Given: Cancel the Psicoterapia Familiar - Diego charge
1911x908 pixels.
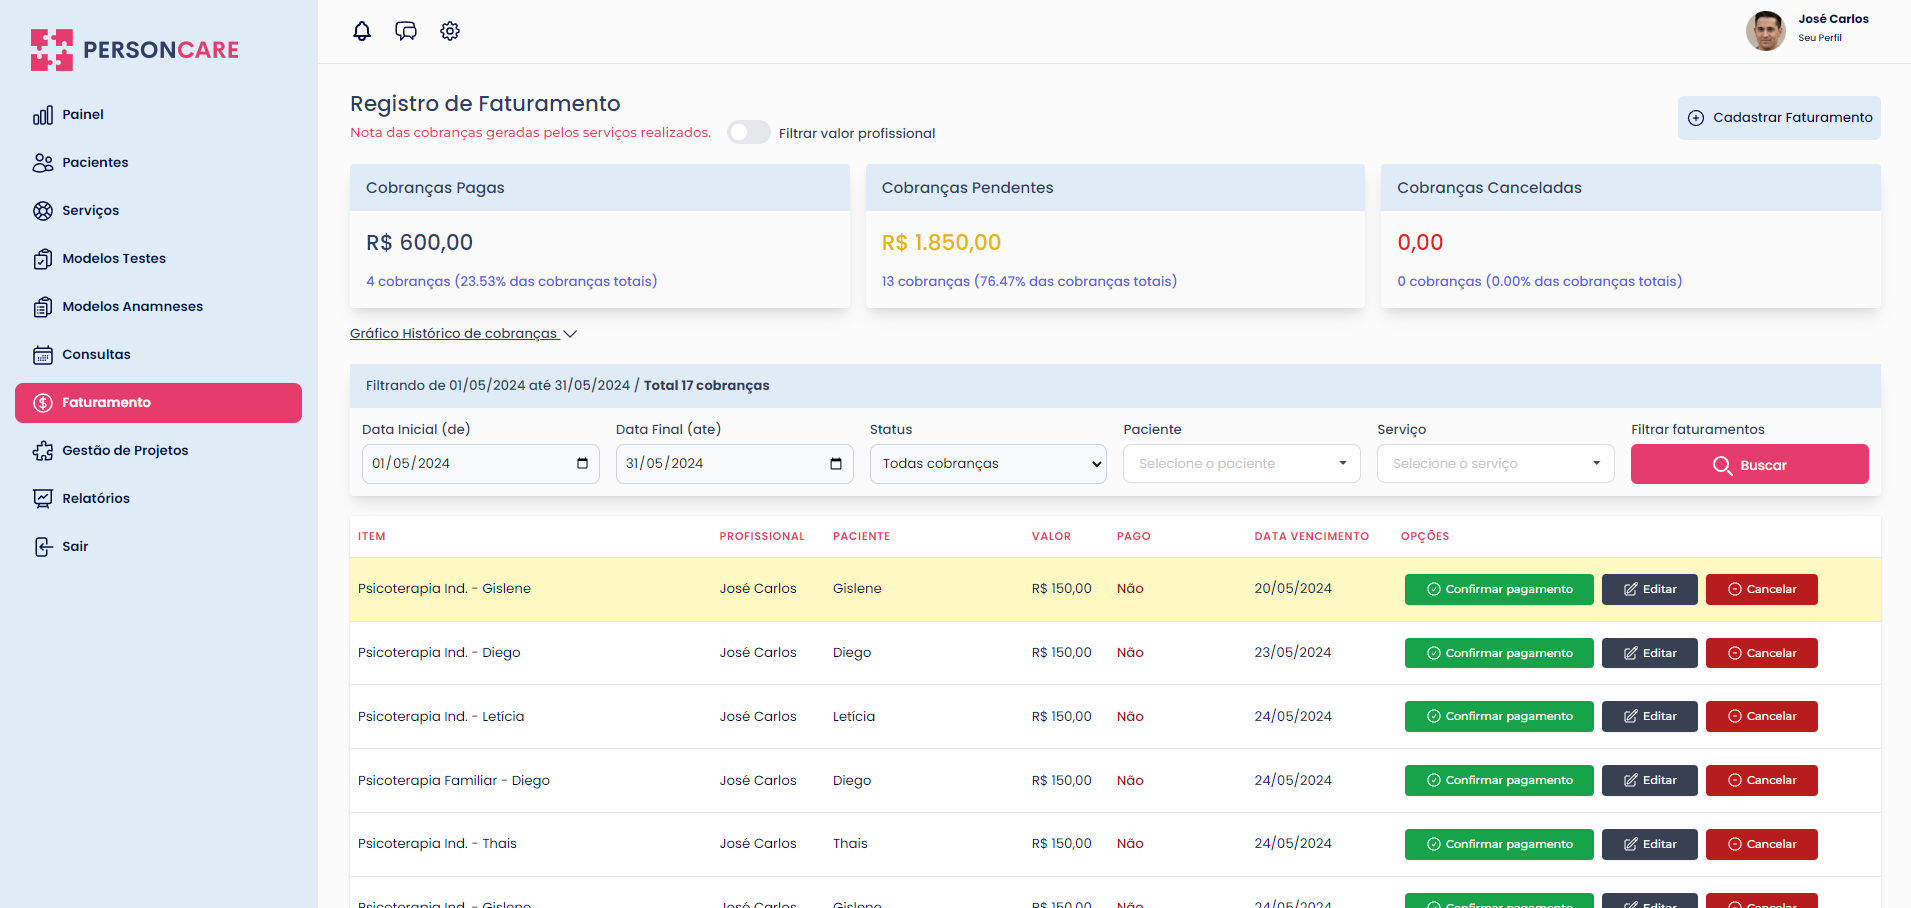Looking at the screenshot, I should pyautogui.click(x=1761, y=781).
